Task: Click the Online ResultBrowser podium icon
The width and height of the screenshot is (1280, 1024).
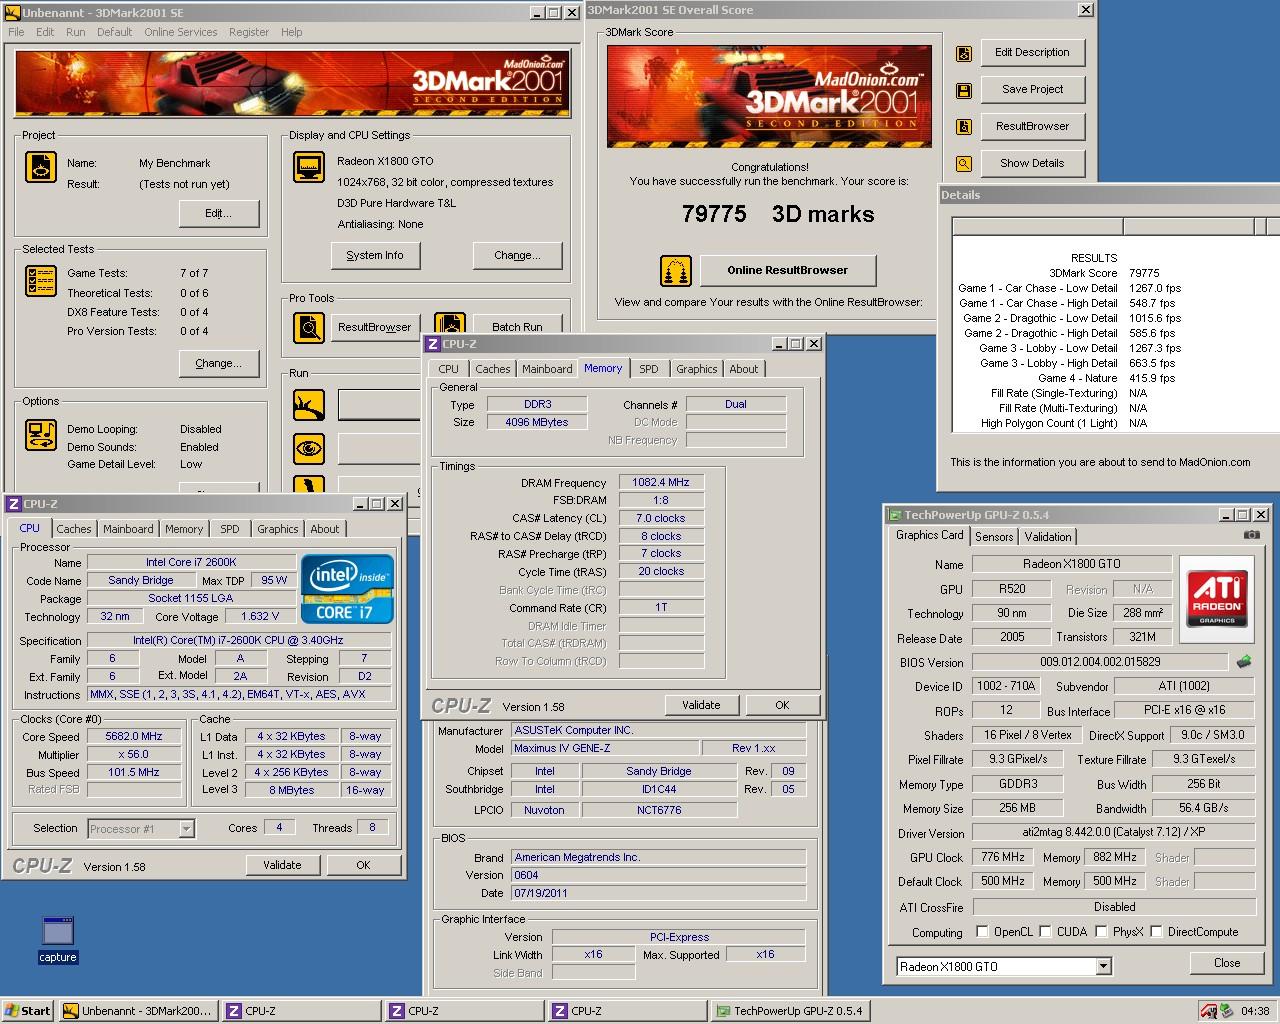Action: click(x=676, y=271)
